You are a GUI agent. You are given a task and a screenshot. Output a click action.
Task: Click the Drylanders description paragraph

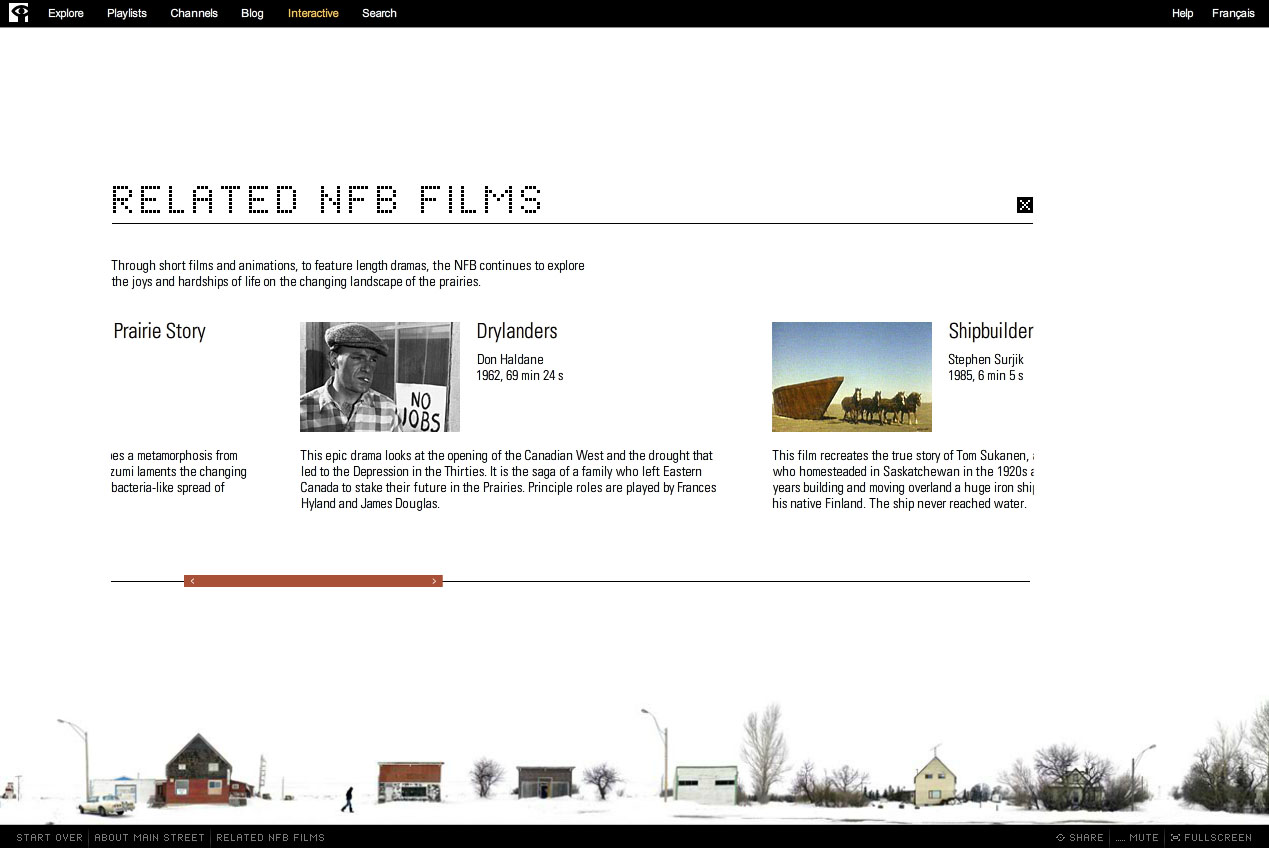tap(508, 480)
